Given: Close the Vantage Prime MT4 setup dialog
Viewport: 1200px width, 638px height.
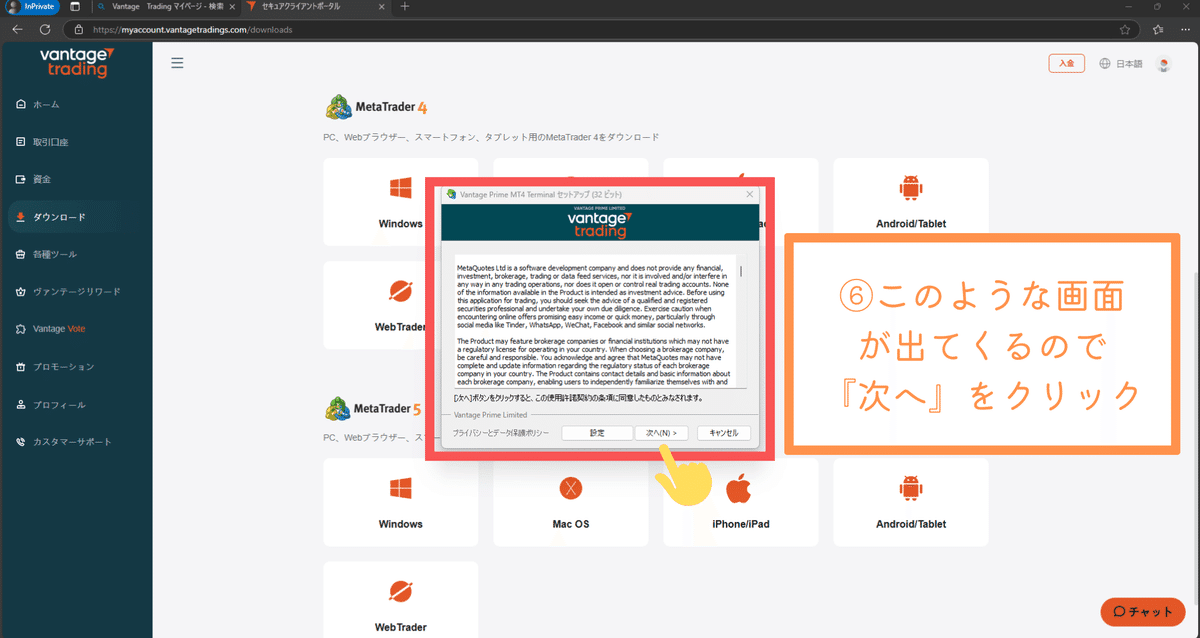Looking at the screenshot, I should [748, 193].
